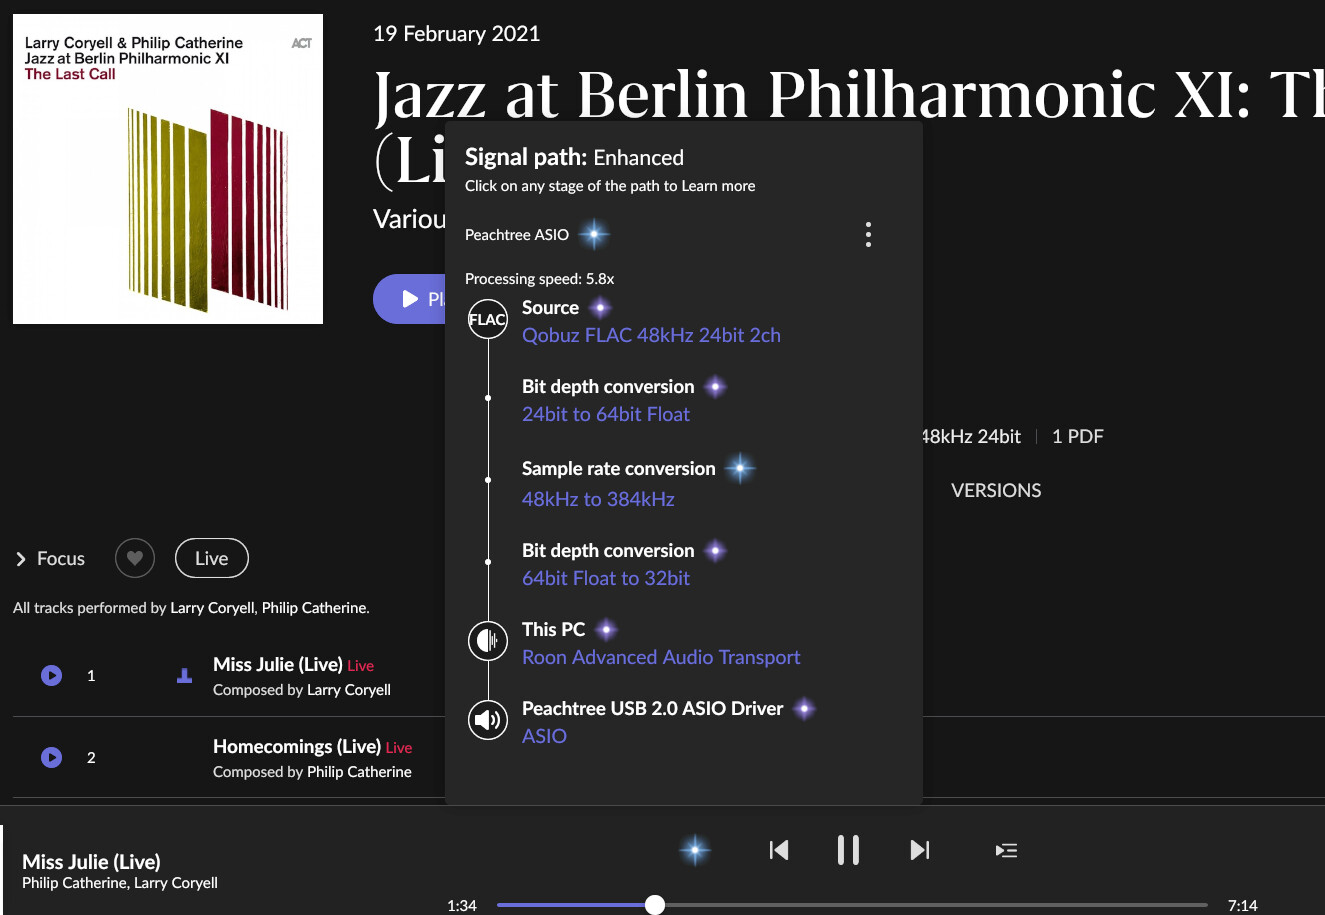Click the star beside Sample rate conversion
This screenshot has height=915, width=1325.
(x=740, y=468)
